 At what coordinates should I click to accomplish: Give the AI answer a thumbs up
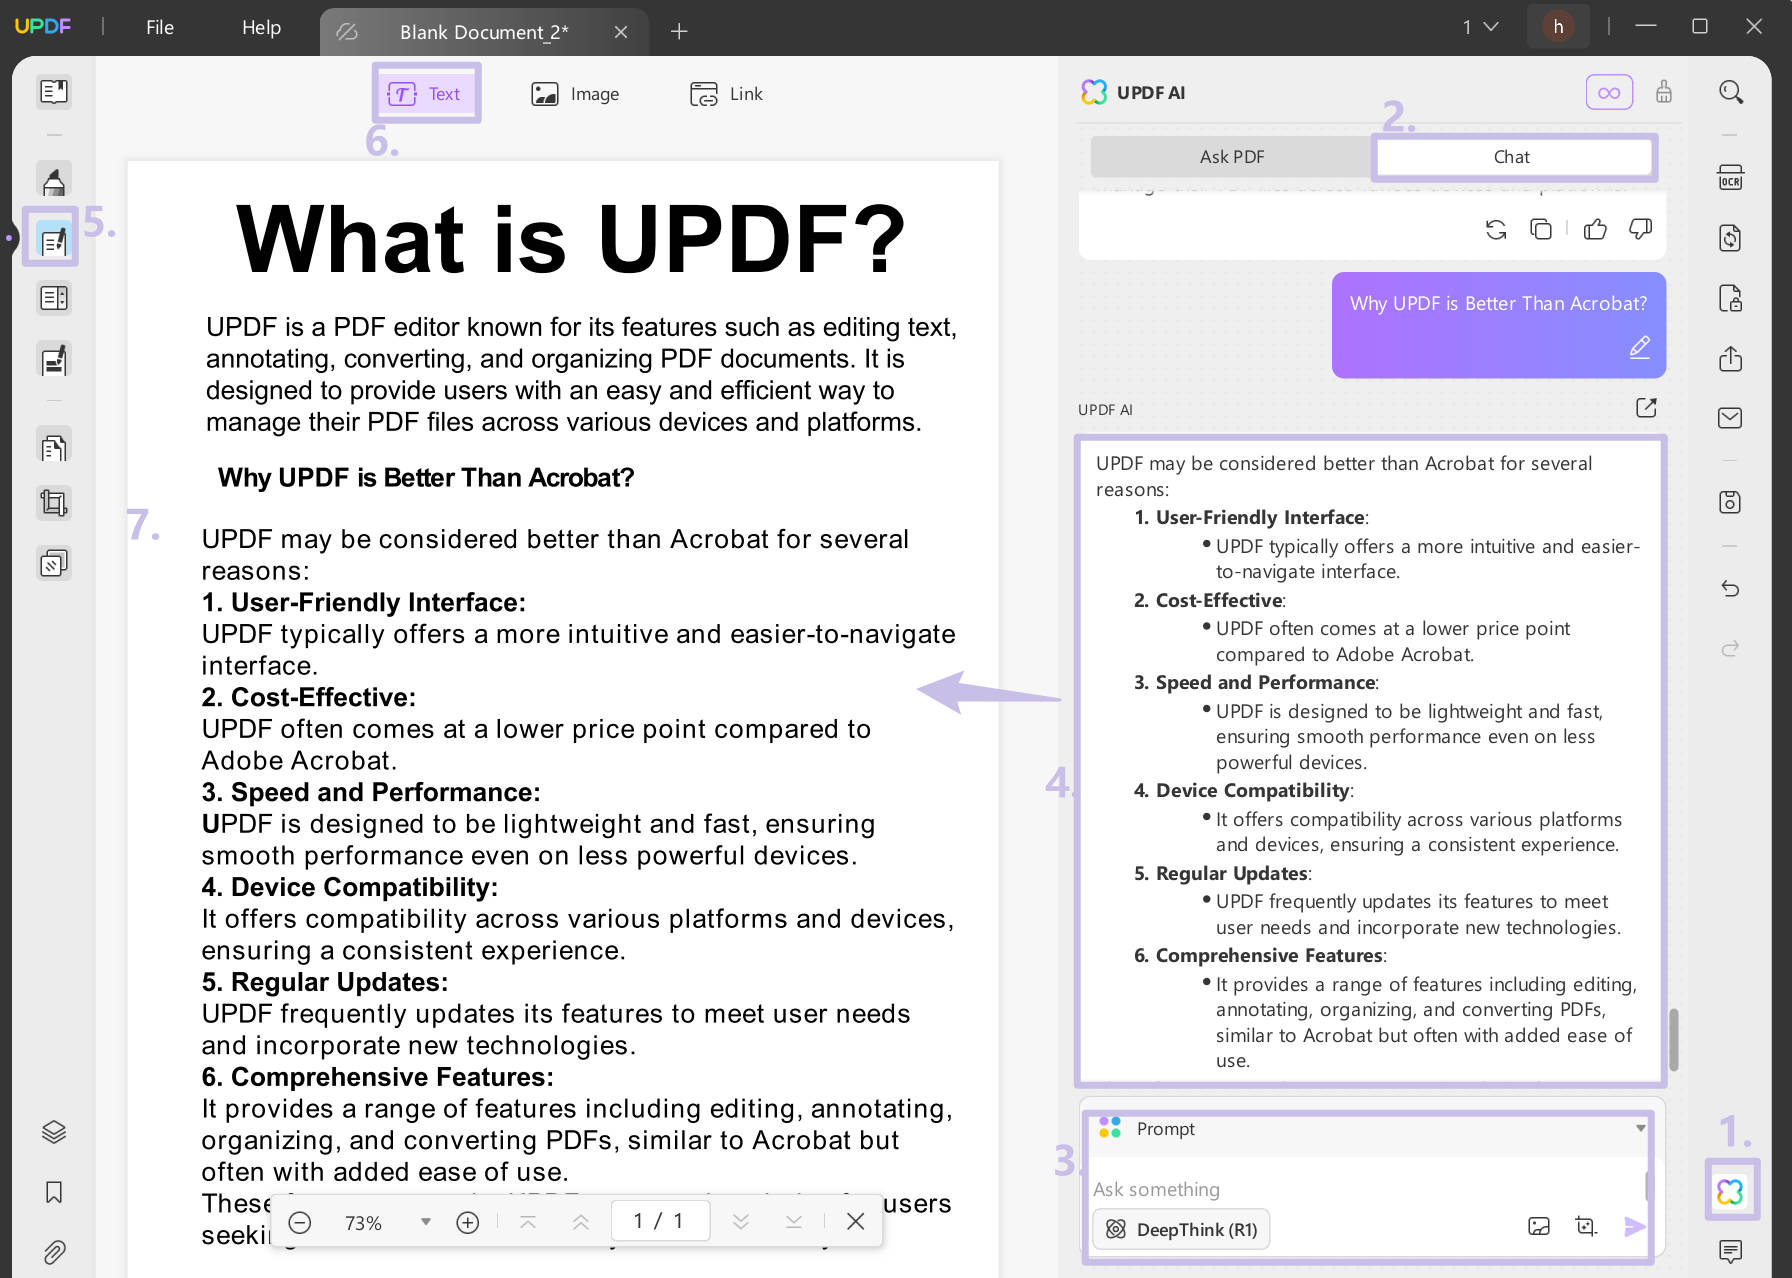tap(1594, 229)
